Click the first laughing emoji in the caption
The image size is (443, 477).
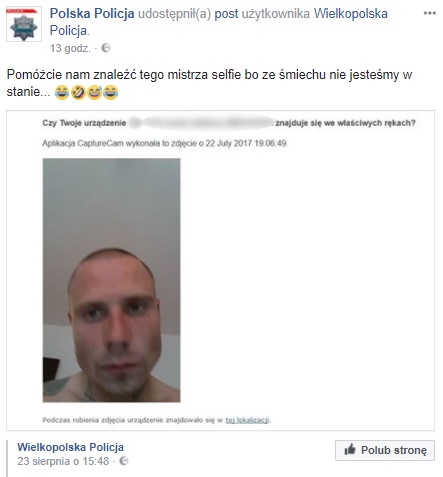[62, 92]
